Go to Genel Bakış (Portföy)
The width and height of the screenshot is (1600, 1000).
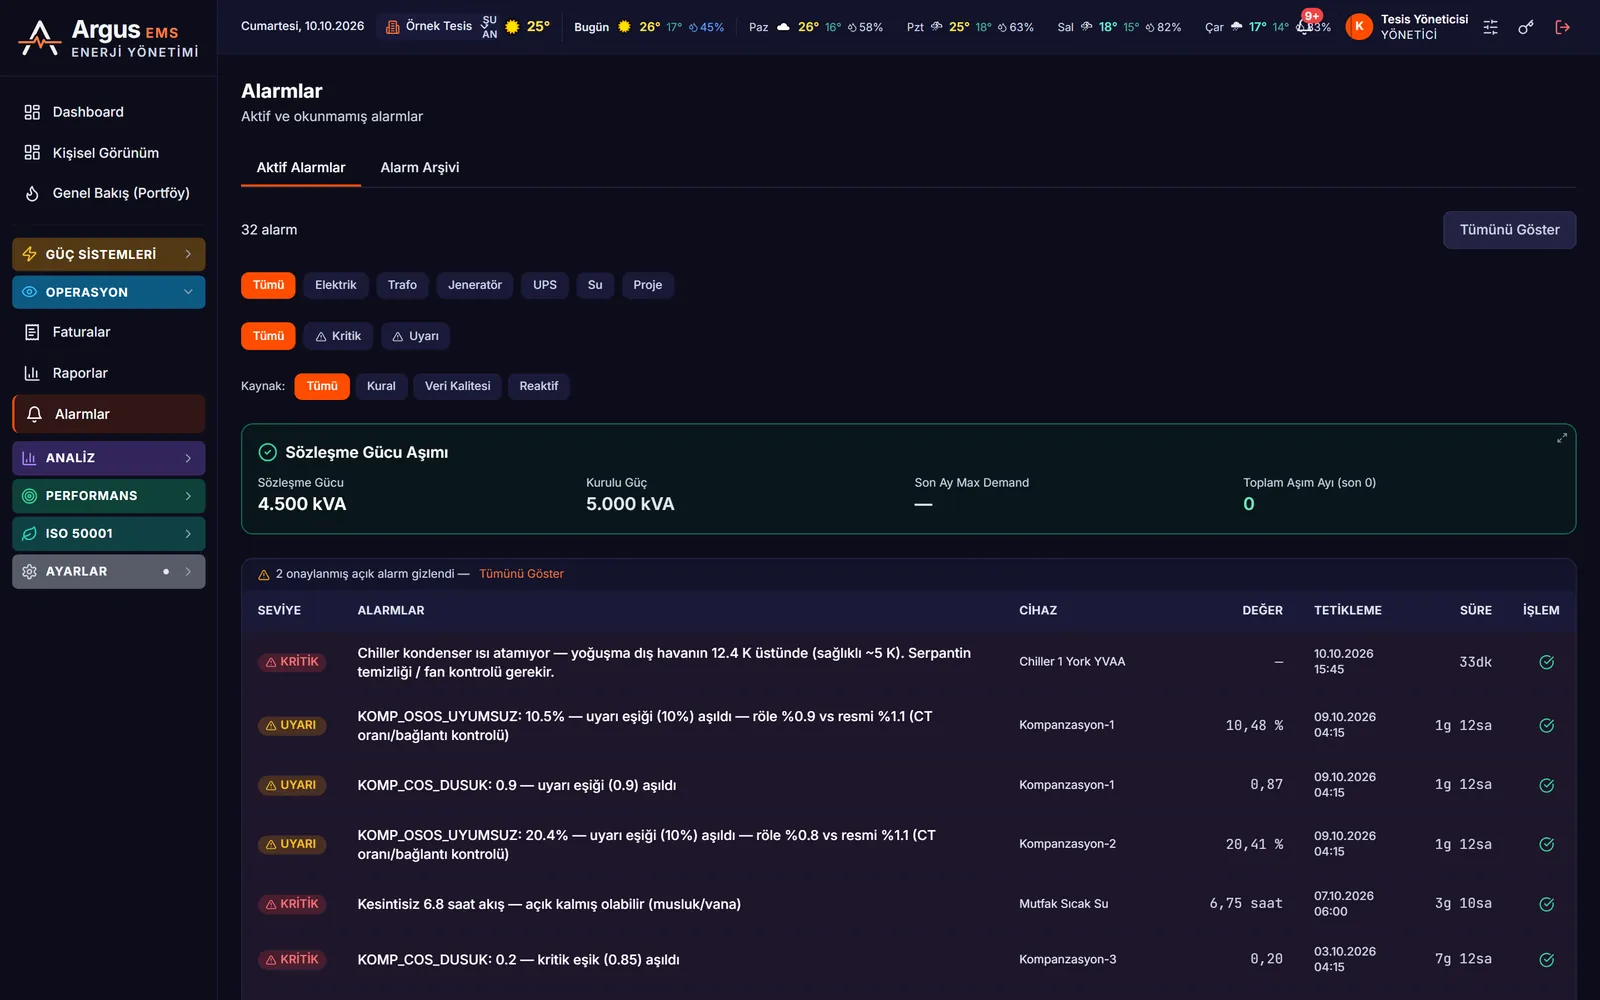(108, 193)
